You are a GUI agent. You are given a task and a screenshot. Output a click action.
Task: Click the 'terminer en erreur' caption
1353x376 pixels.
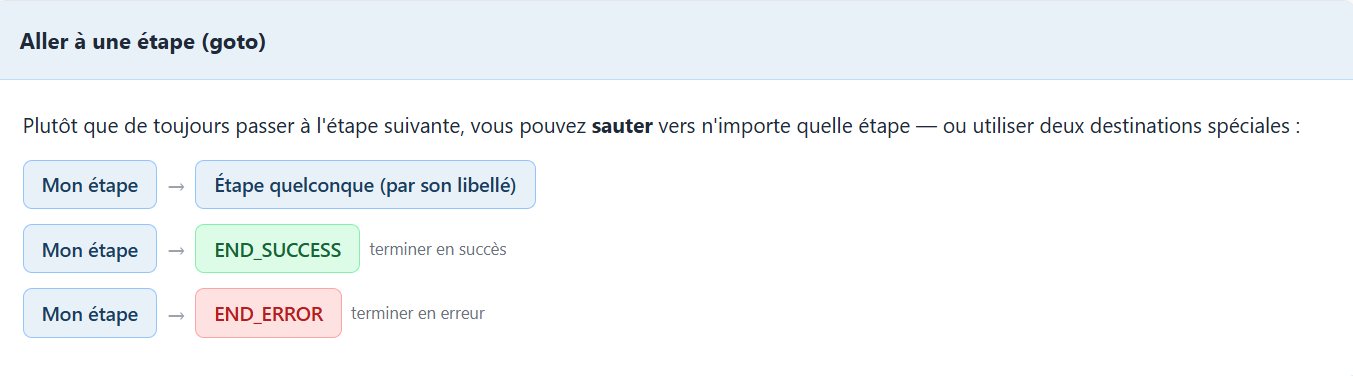pyautogui.click(x=418, y=313)
